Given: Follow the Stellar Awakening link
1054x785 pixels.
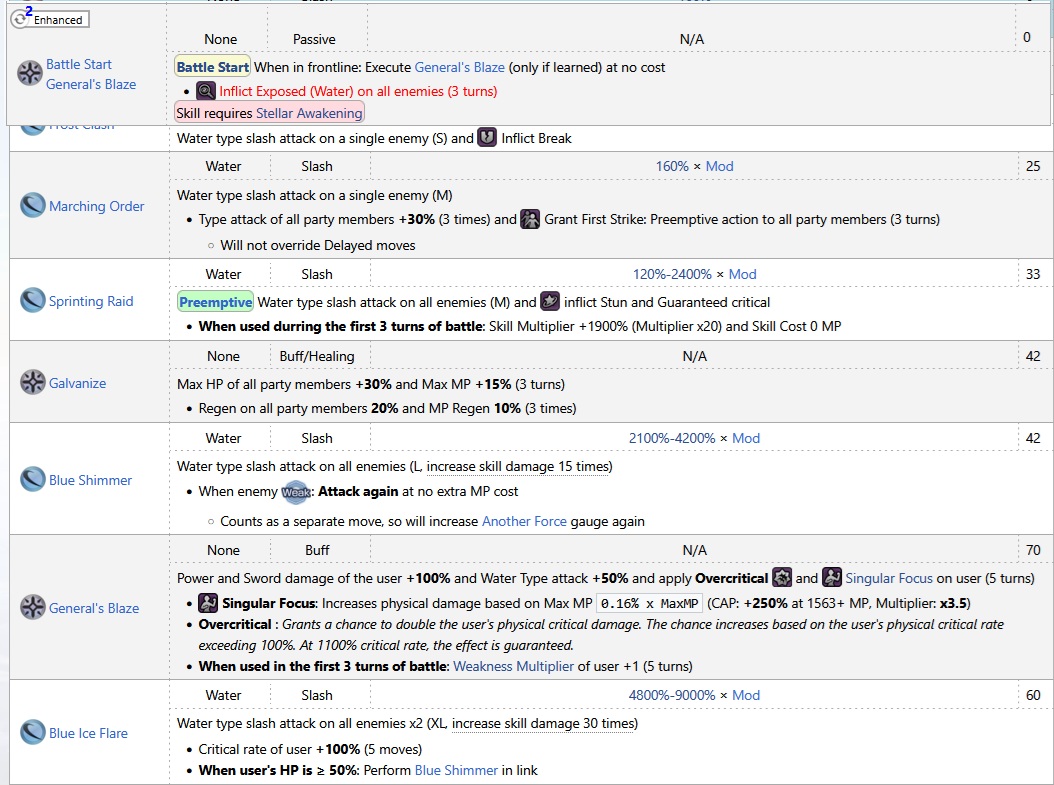Looking at the screenshot, I should point(309,113).
